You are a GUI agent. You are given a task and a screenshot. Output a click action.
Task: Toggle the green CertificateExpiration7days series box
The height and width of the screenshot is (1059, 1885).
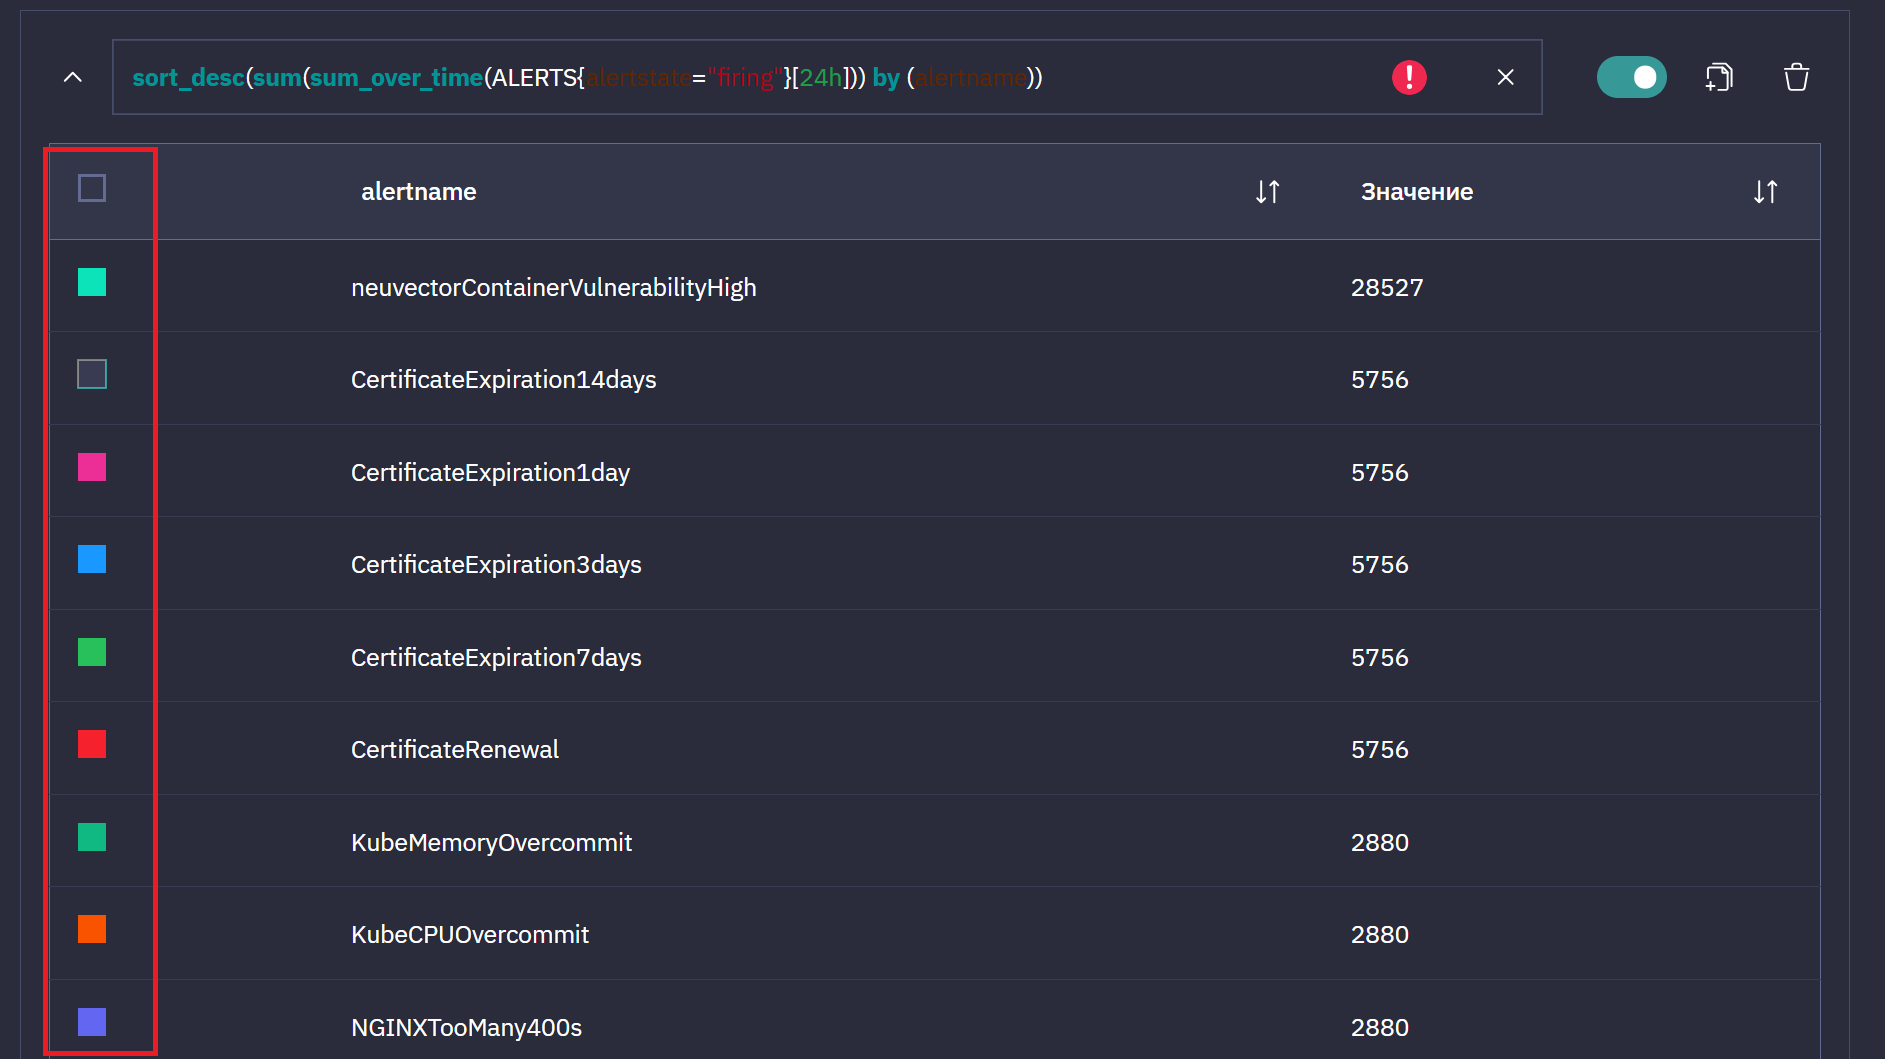92,652
